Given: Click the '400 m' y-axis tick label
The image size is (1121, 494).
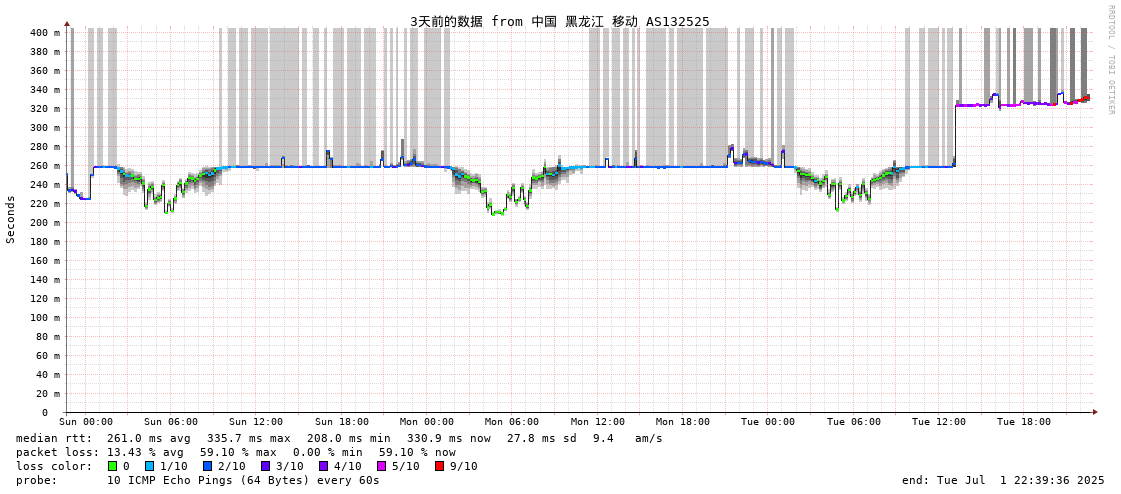Looking at the screenshot, I should point(45,33).
